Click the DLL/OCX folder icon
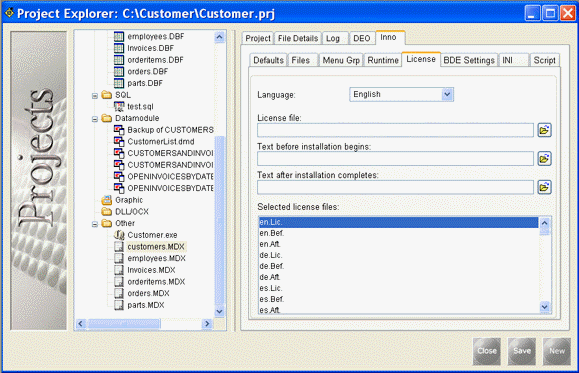This screenshot has height=373, width=579. (x=107, y=212)
